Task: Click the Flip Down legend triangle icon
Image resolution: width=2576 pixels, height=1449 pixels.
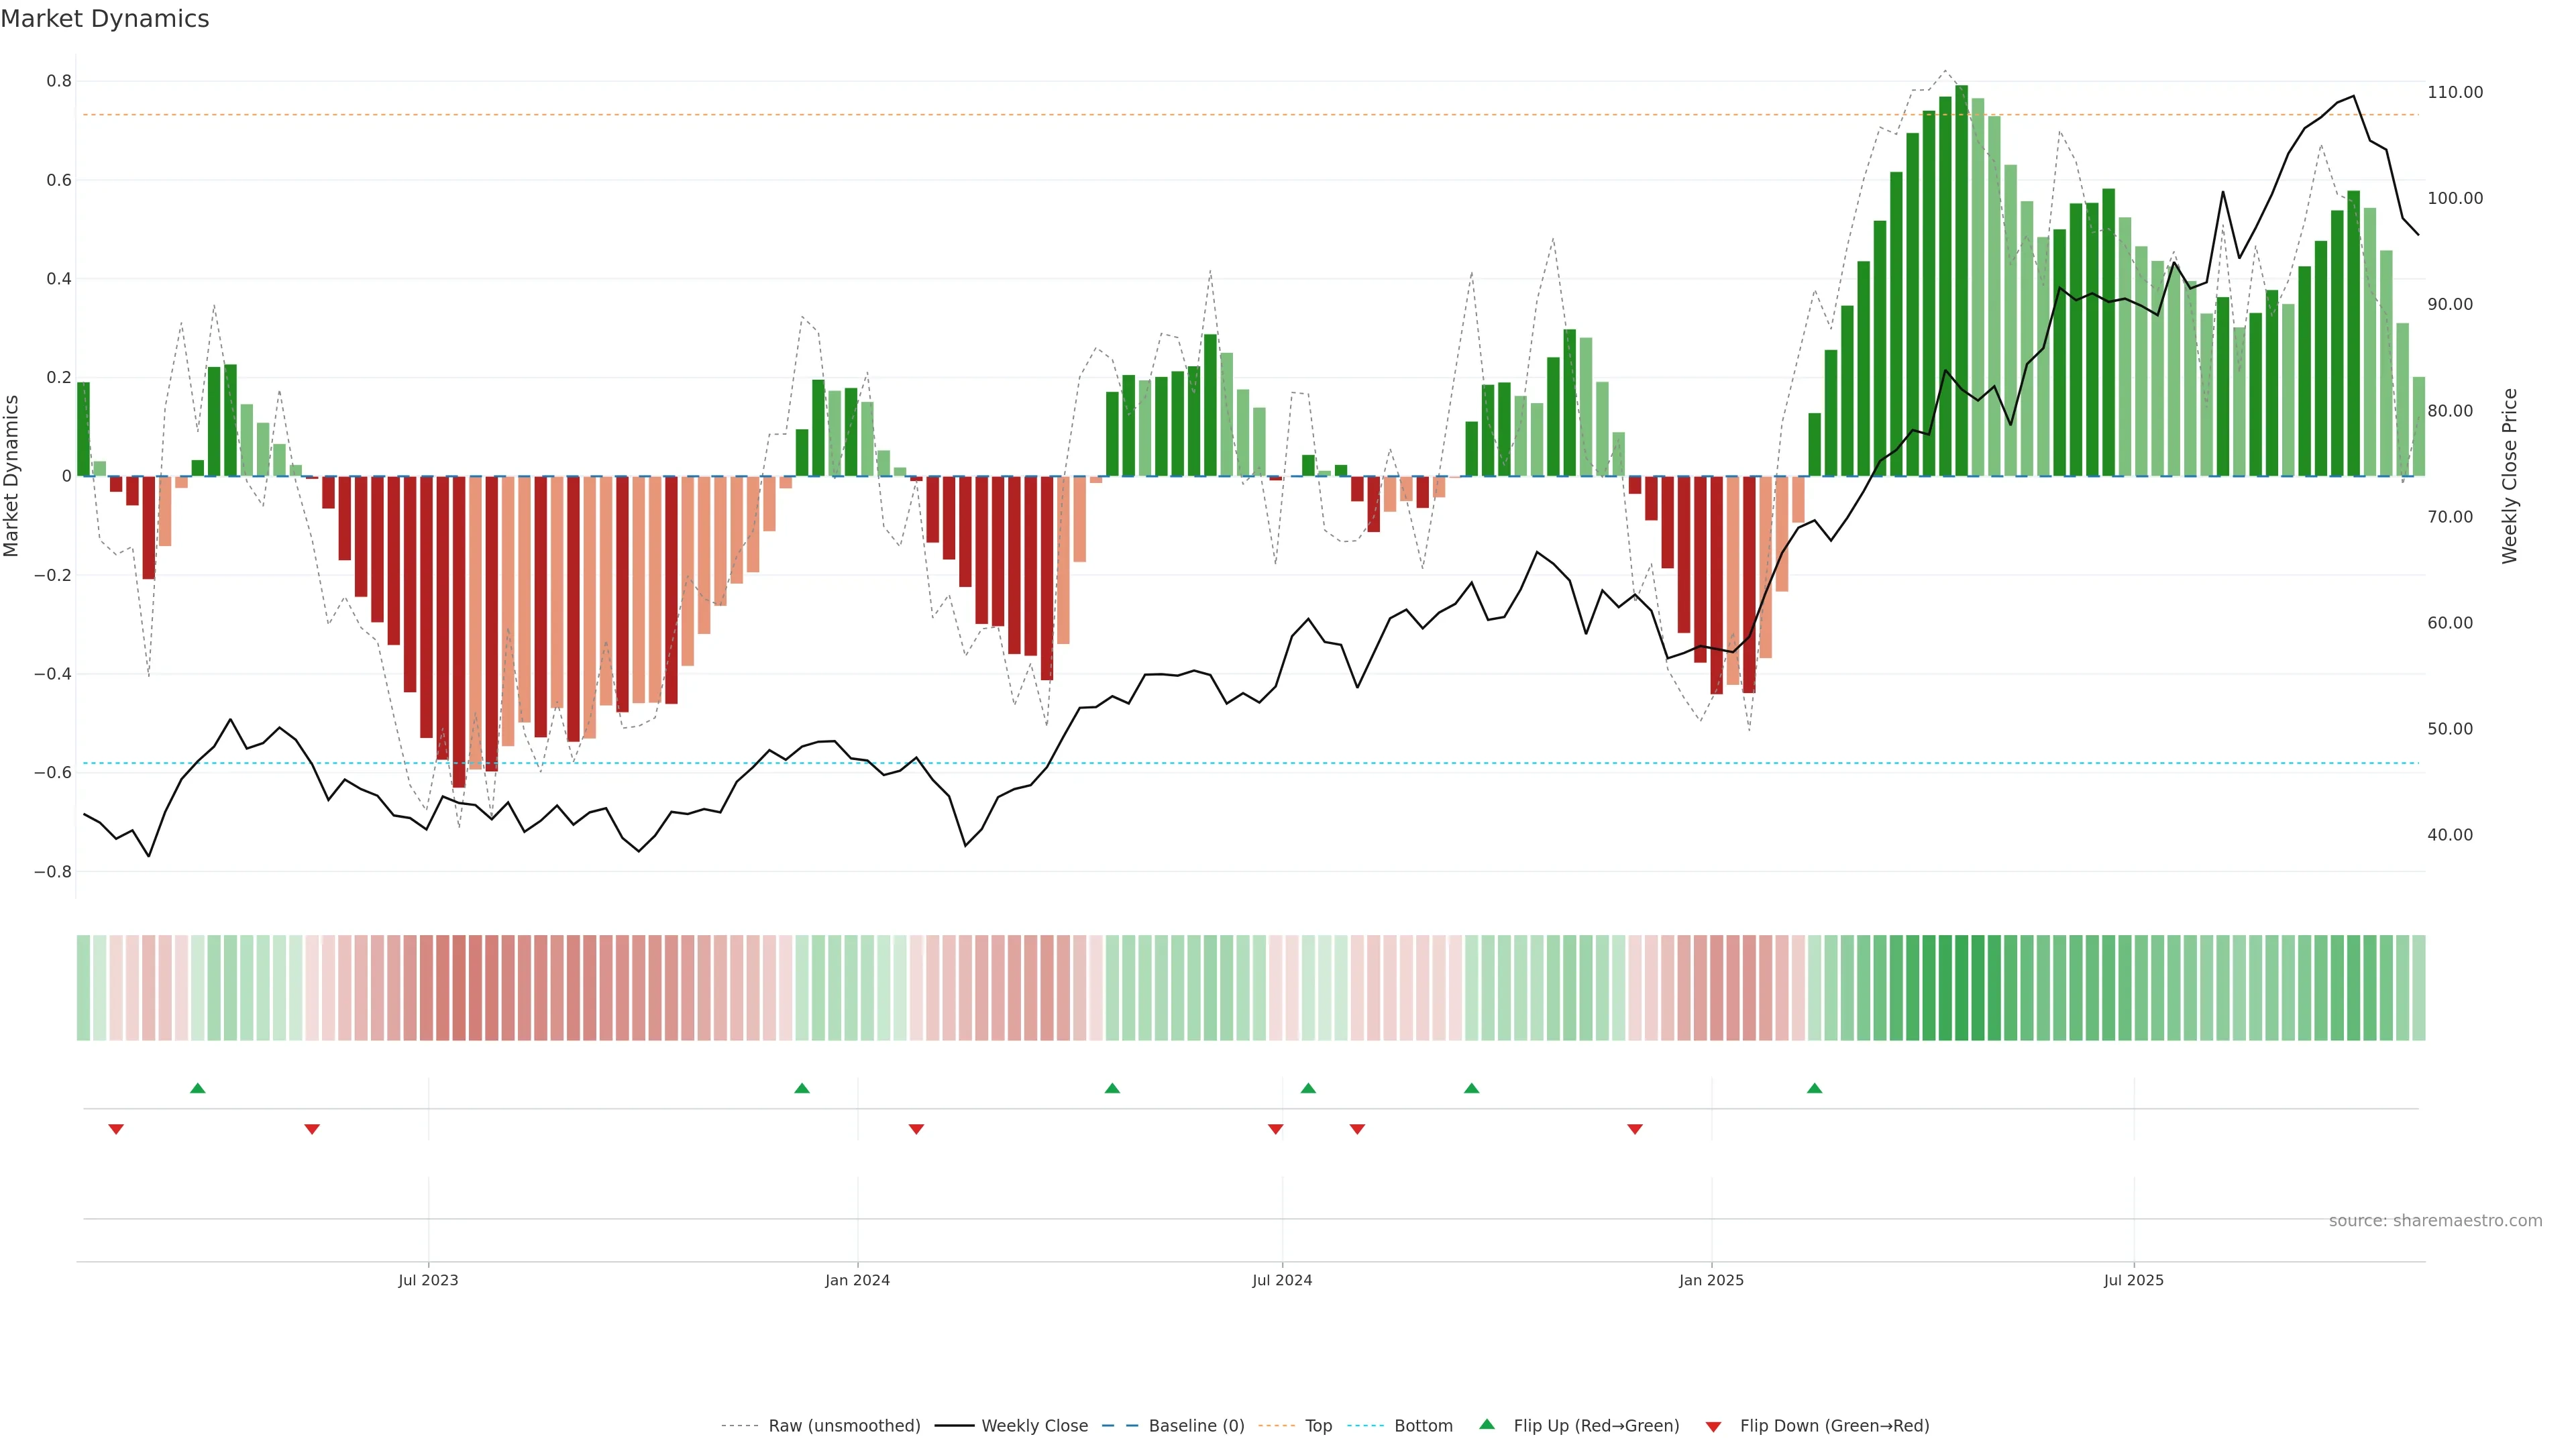Action: pyautogui.click(x=1713, y=1426)
